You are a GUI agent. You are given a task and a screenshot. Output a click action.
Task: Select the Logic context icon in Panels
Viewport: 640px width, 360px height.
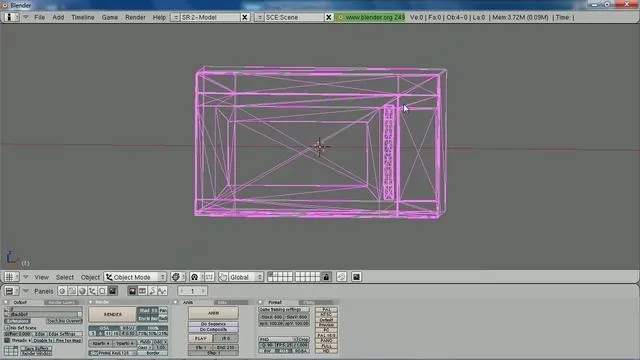pos(62,291)
